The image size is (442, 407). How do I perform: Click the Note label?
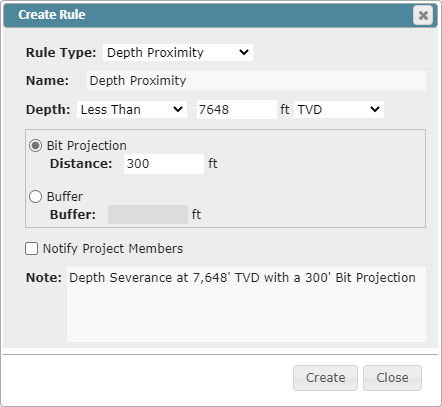(x=44, y=277)
